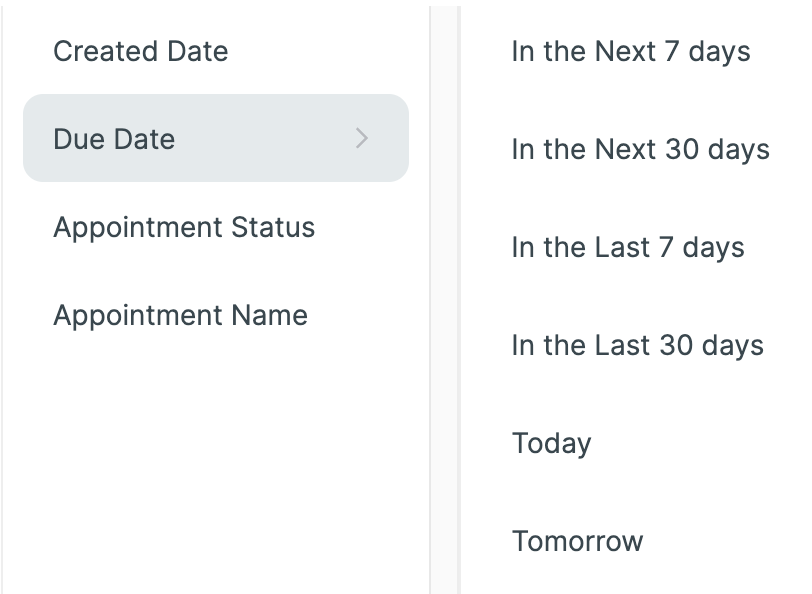Select Appointment Name from the field list
The height and width of the screenshot is (594, 812).
[x=180, y=315]
